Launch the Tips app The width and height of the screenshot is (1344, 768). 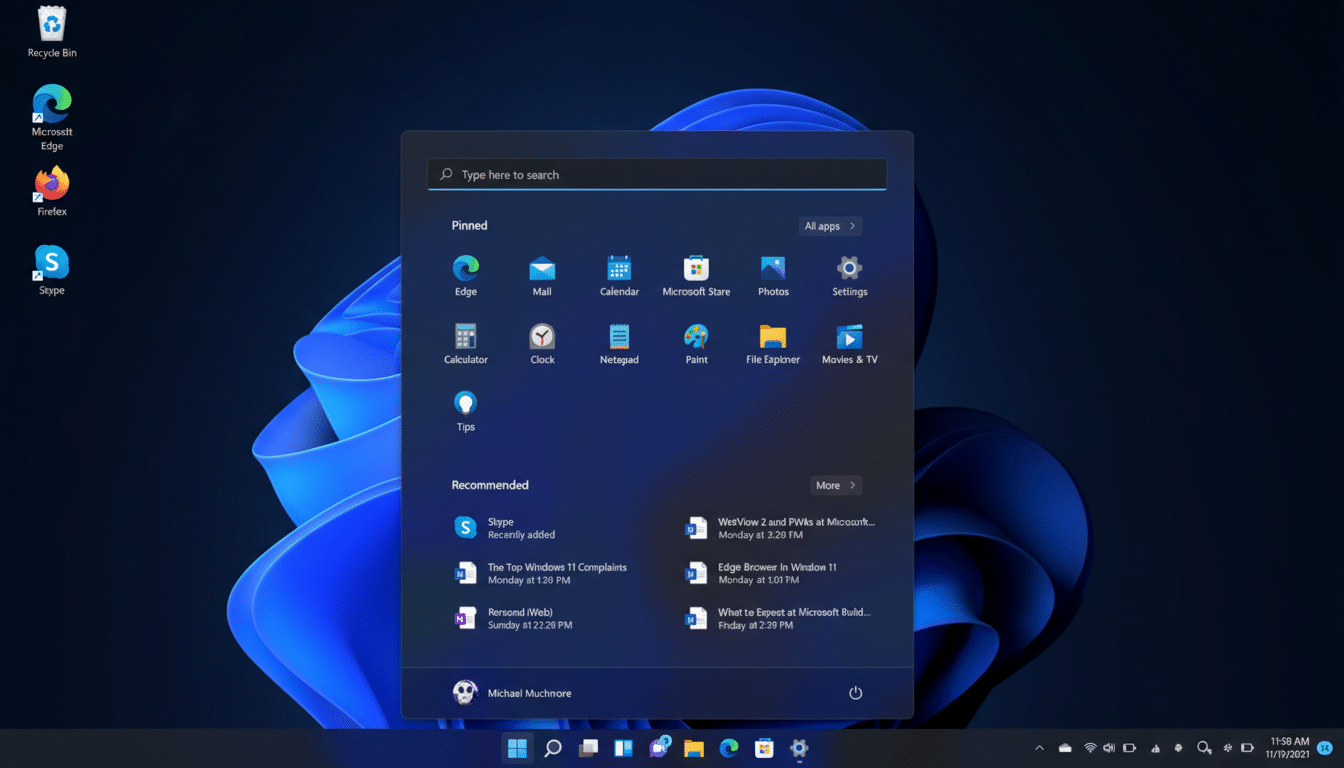click(x=465, y=404)
